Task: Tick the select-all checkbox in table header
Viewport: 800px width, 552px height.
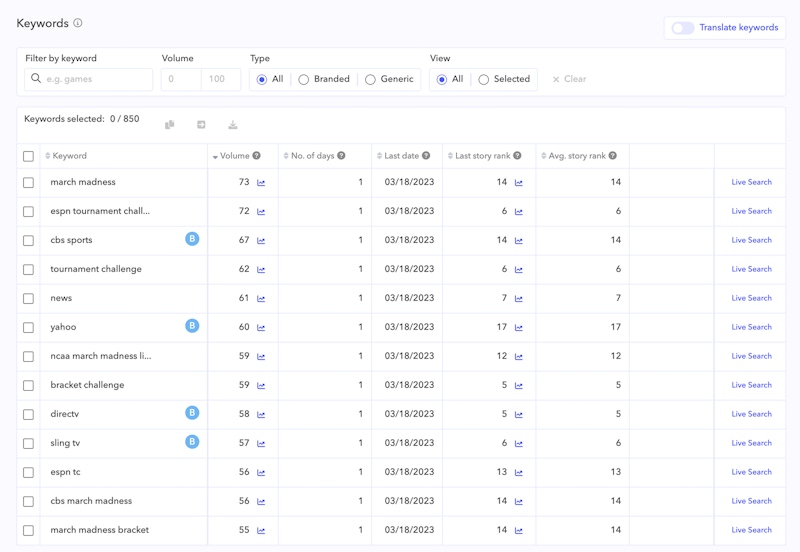Action: point(28,157)
